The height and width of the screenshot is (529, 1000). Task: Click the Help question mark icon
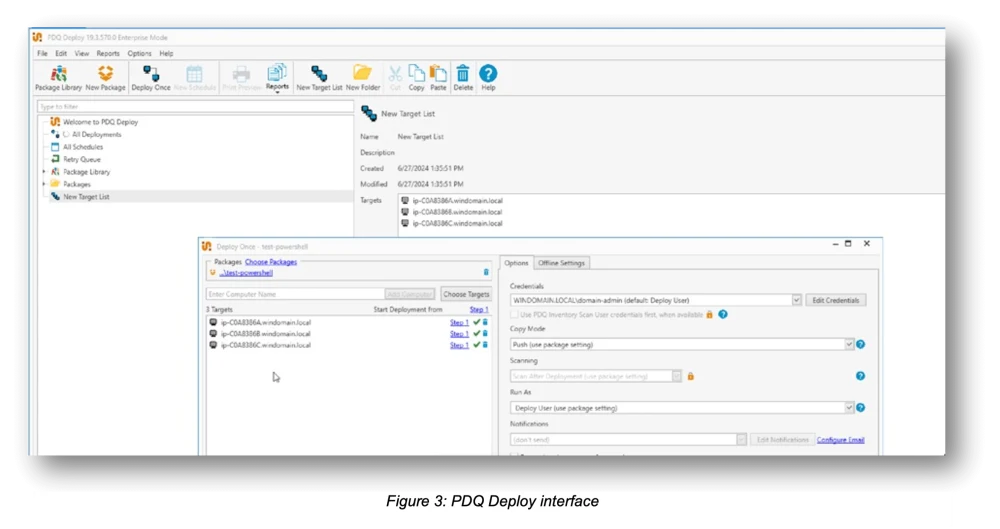click(488, 78)
